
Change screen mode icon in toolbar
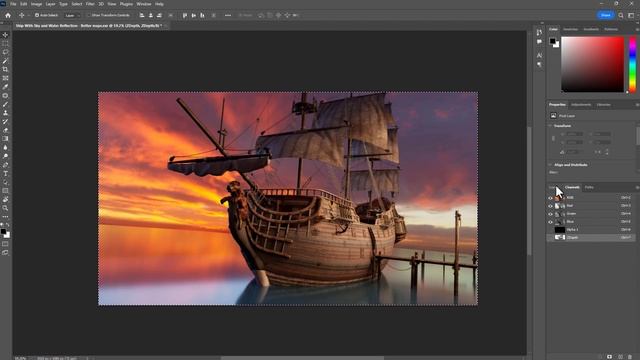(5, 253)
